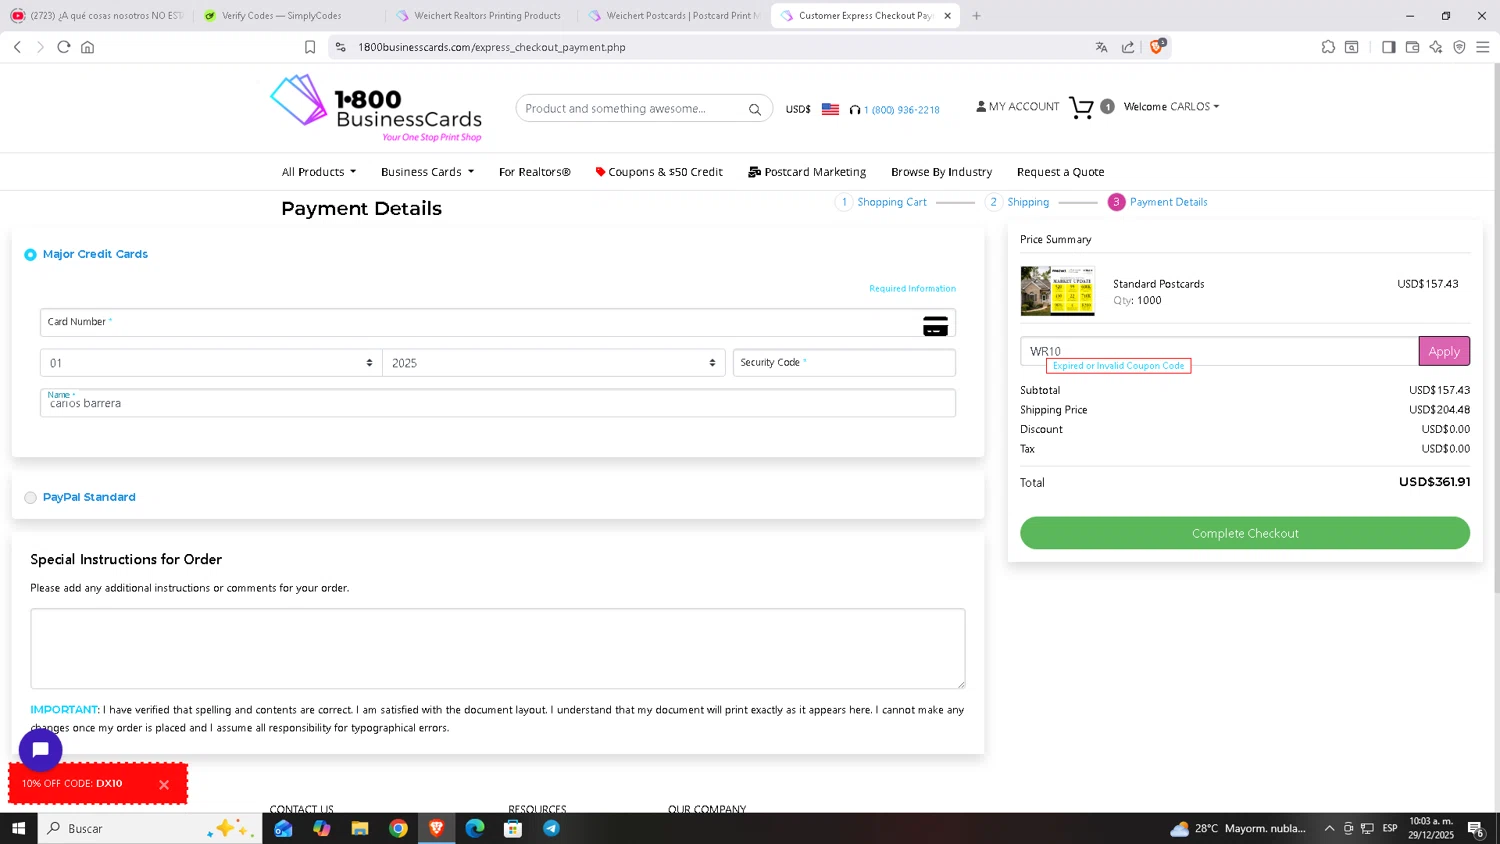Viewport: 1500px width, 844px height.
Task: Click the credit card icon in Card Number
Action: coord(935,326)
